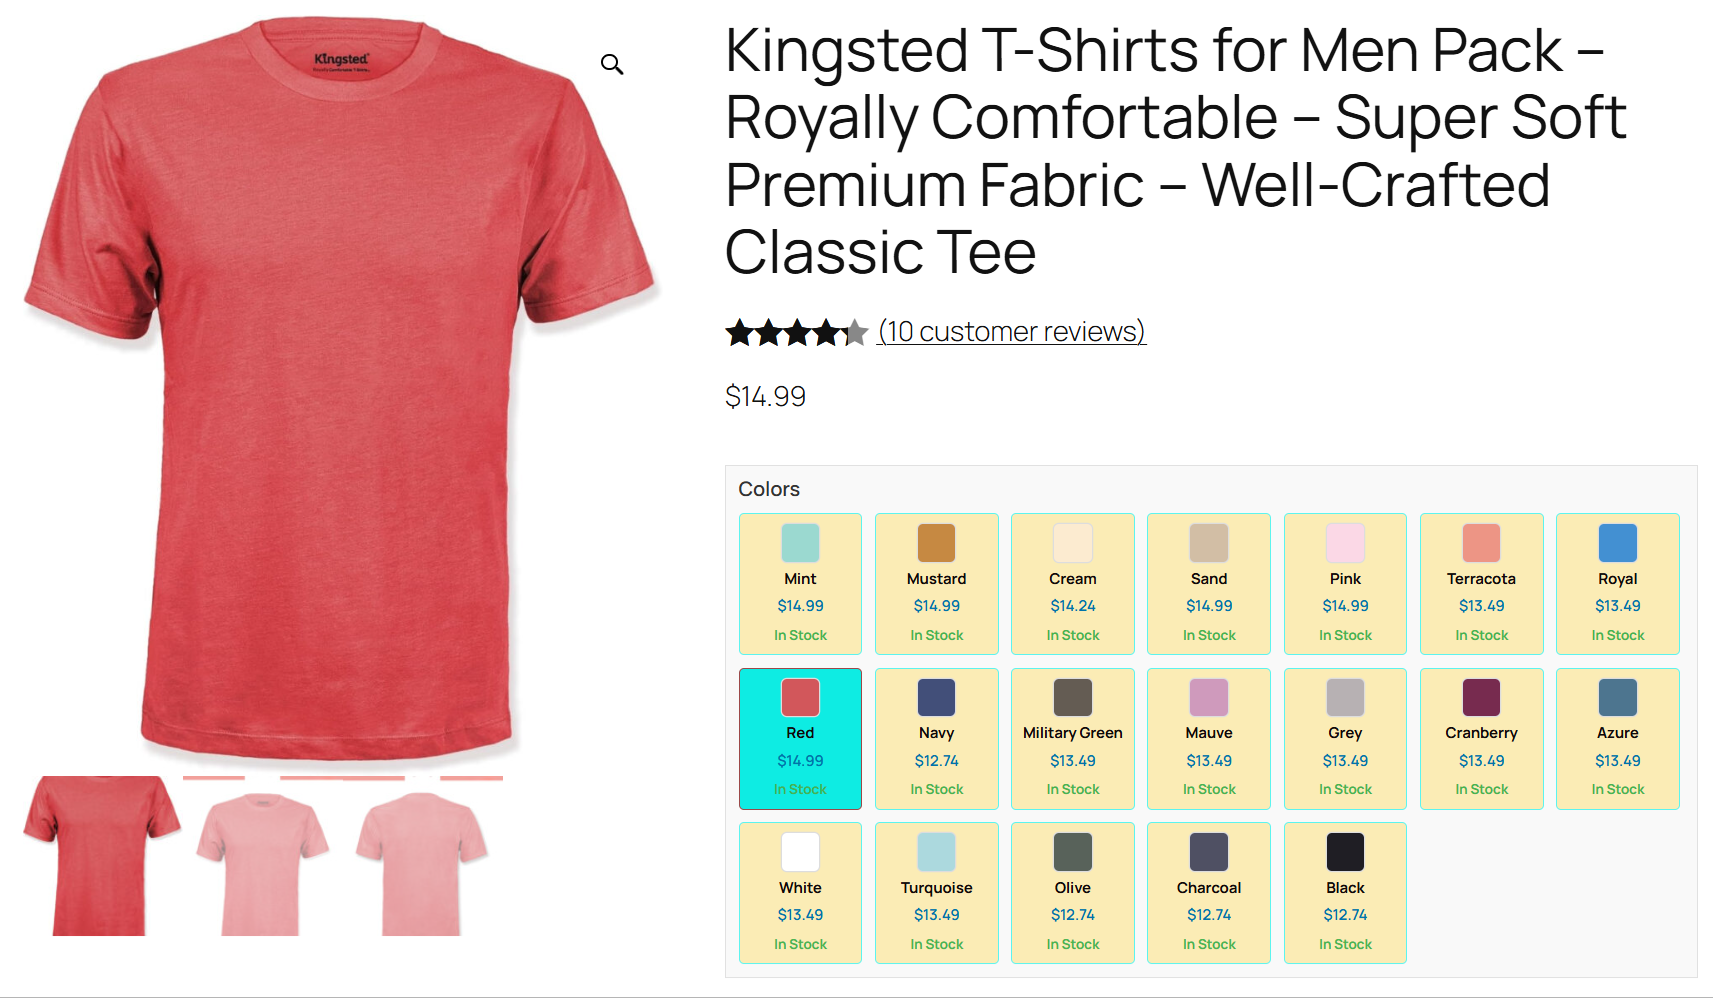Select the Black color tile
Image resolution: width=1713 pixels, height=998 pixels.
1345,892
